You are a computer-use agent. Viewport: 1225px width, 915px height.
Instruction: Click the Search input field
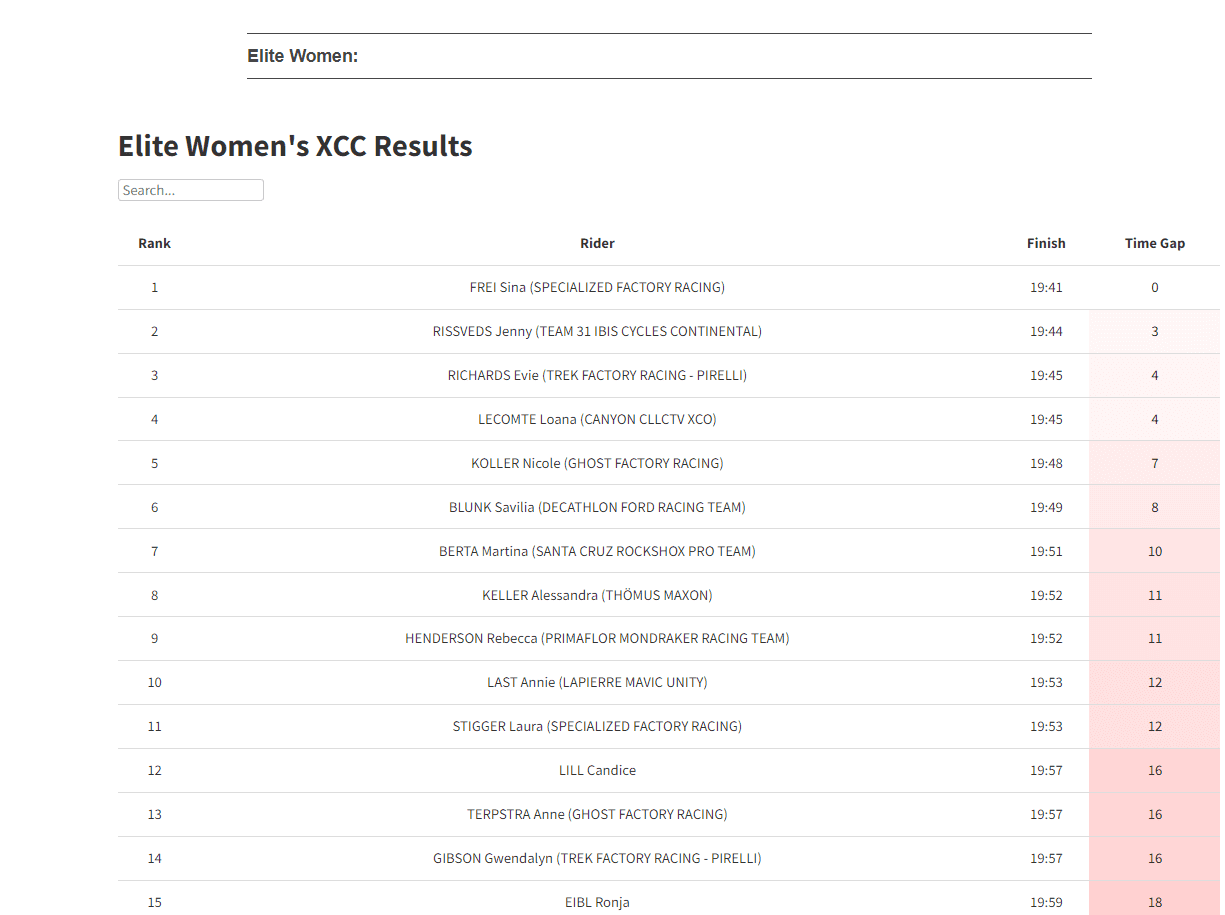[191, 190]
